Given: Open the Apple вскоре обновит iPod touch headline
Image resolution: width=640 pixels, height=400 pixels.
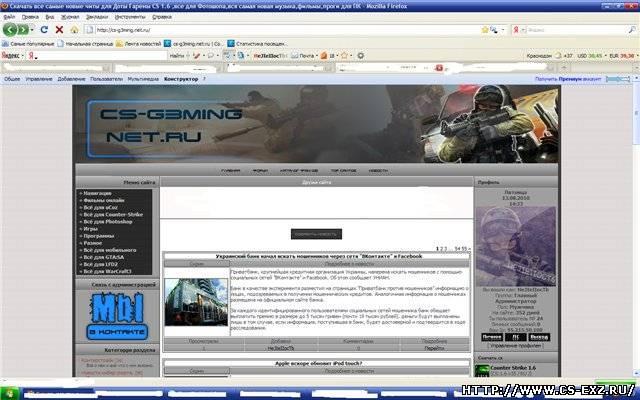Looking at the screenshot, I should (318, 363).
